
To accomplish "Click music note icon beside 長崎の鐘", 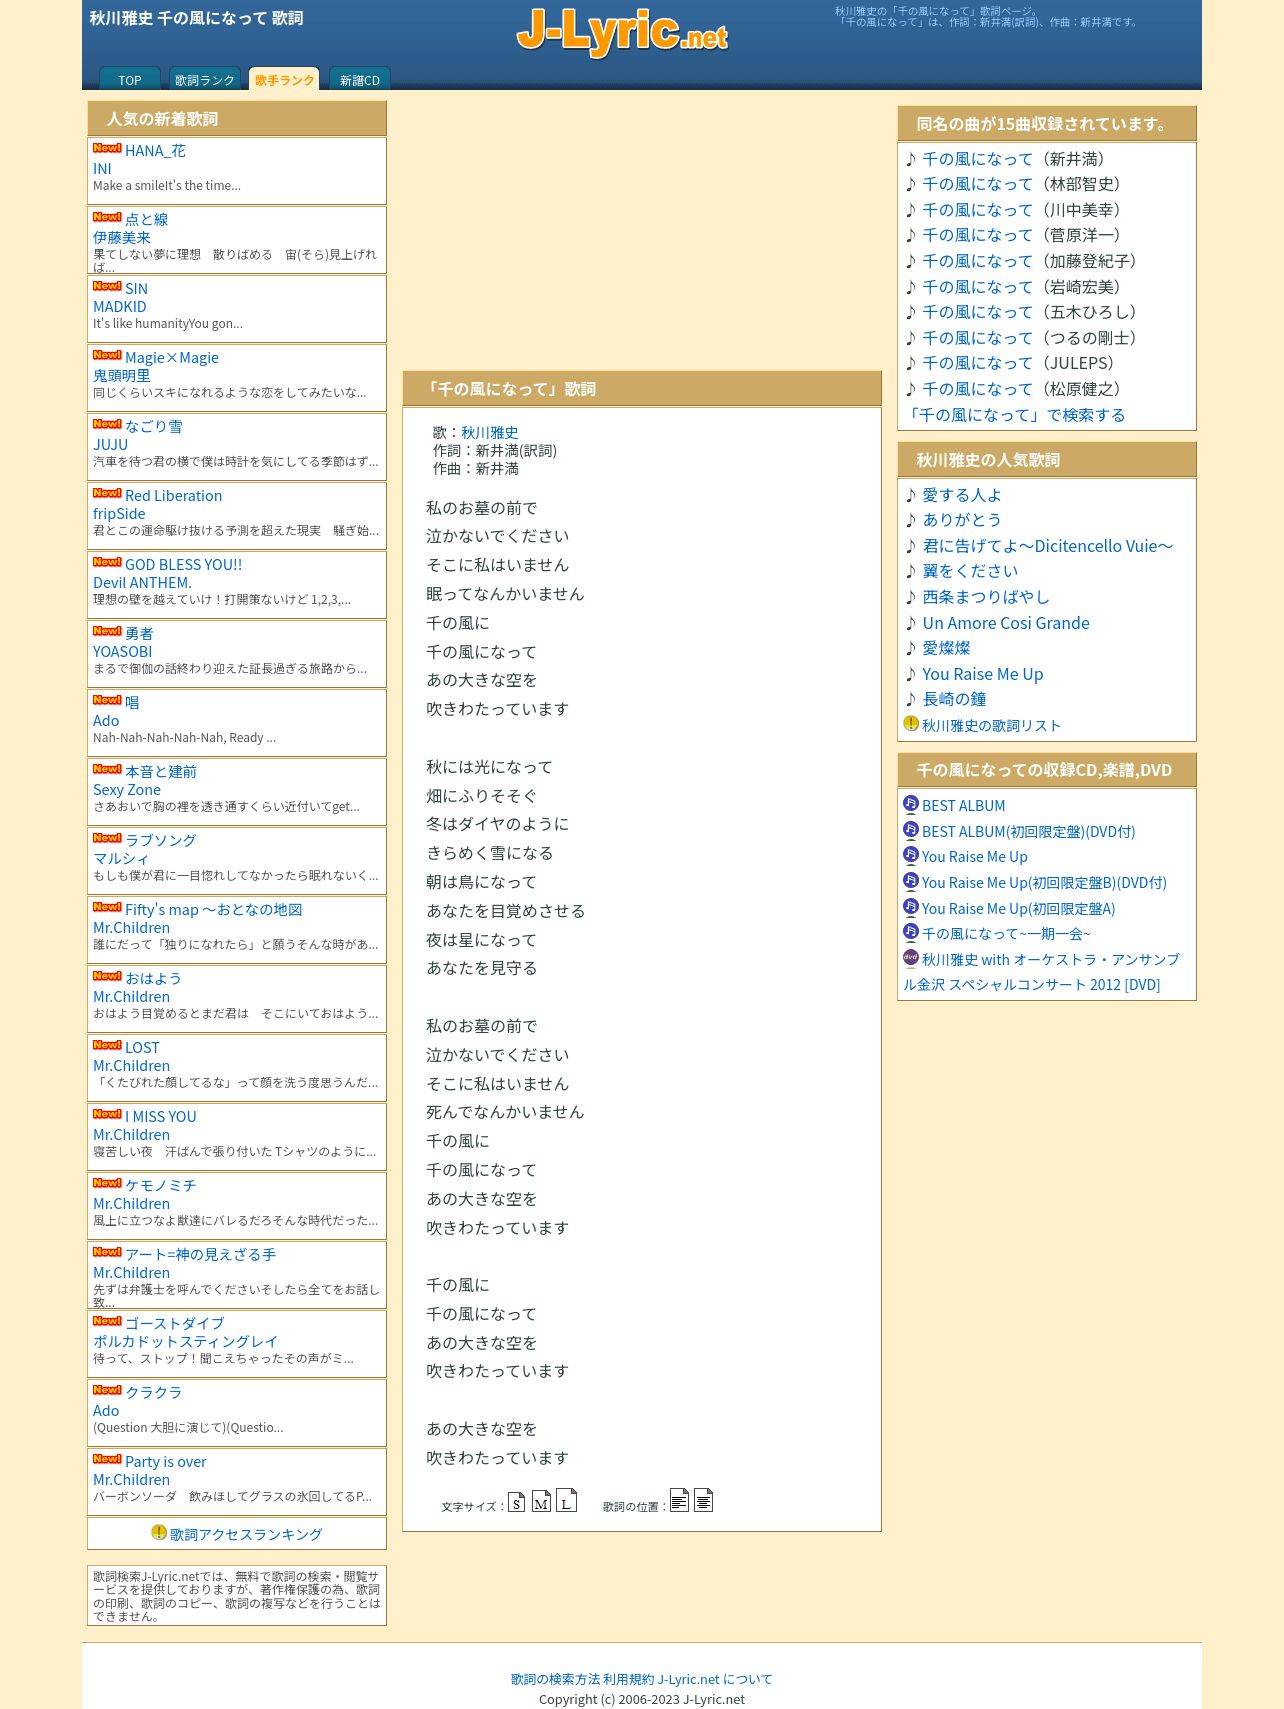I will (911, 699).
